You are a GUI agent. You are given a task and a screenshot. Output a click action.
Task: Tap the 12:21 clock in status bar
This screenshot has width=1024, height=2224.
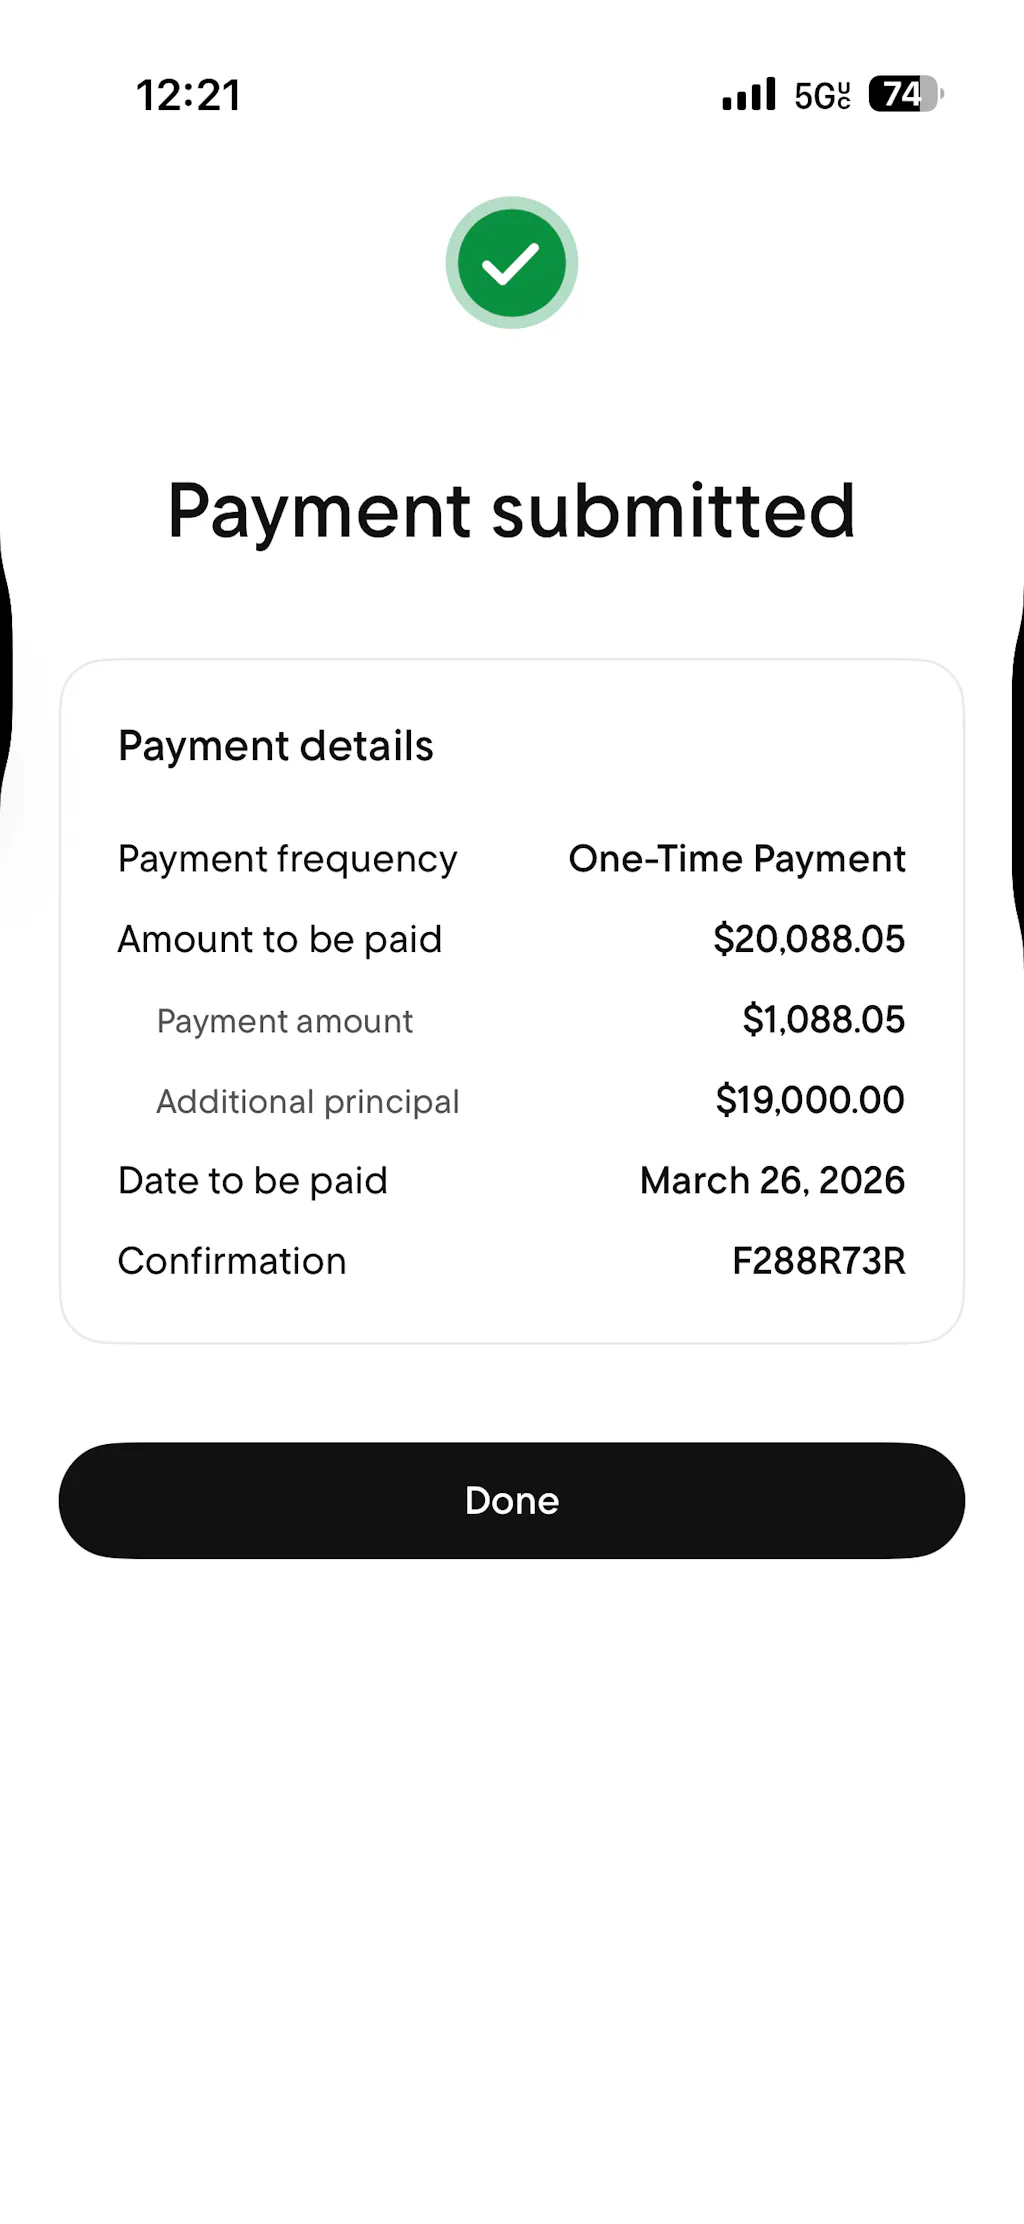pos(188,96)
